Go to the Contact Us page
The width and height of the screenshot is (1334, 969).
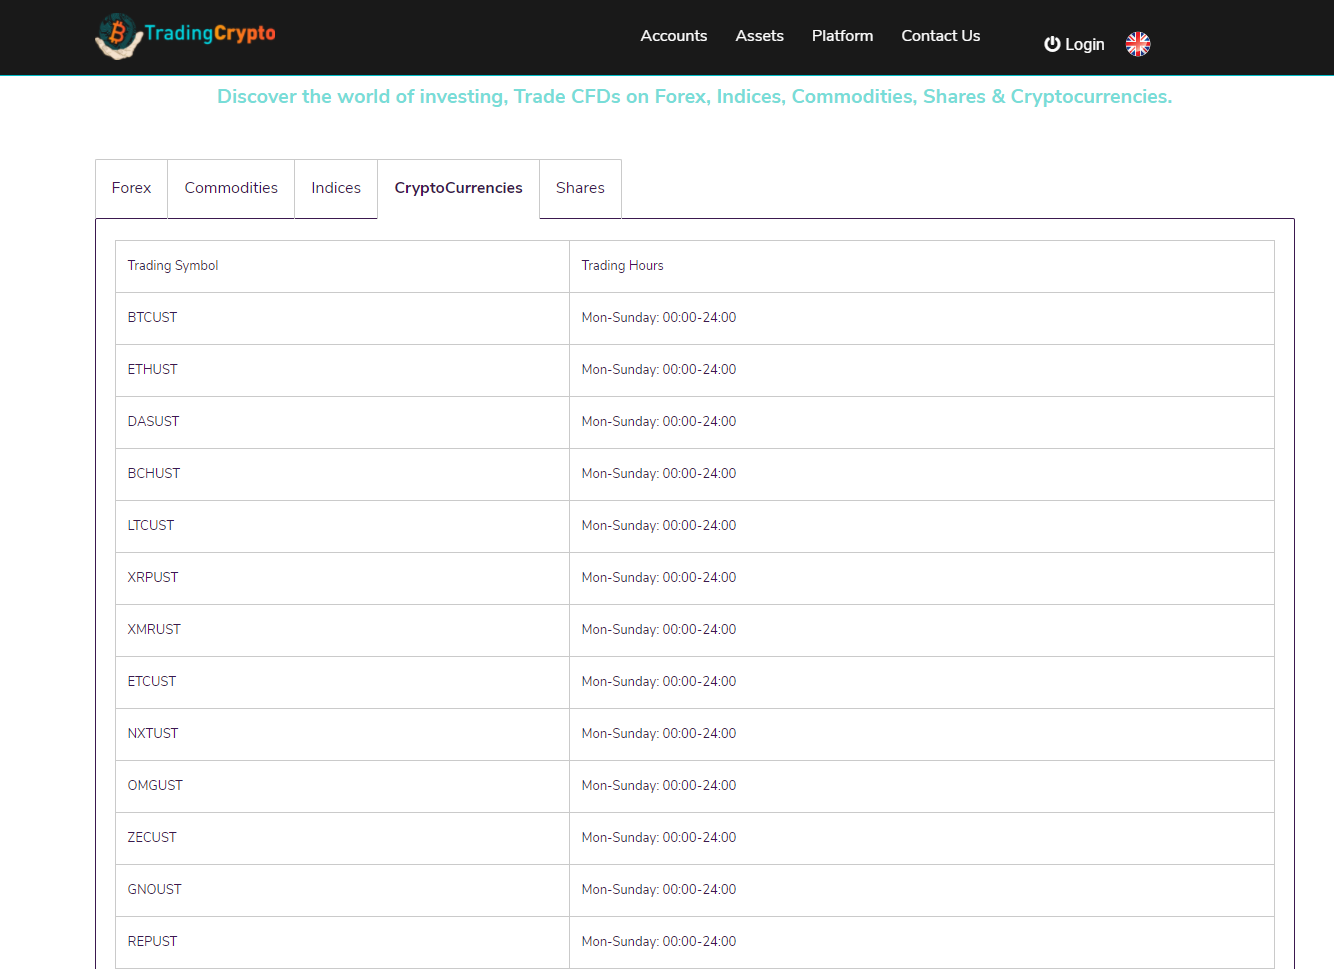(940, 36)
